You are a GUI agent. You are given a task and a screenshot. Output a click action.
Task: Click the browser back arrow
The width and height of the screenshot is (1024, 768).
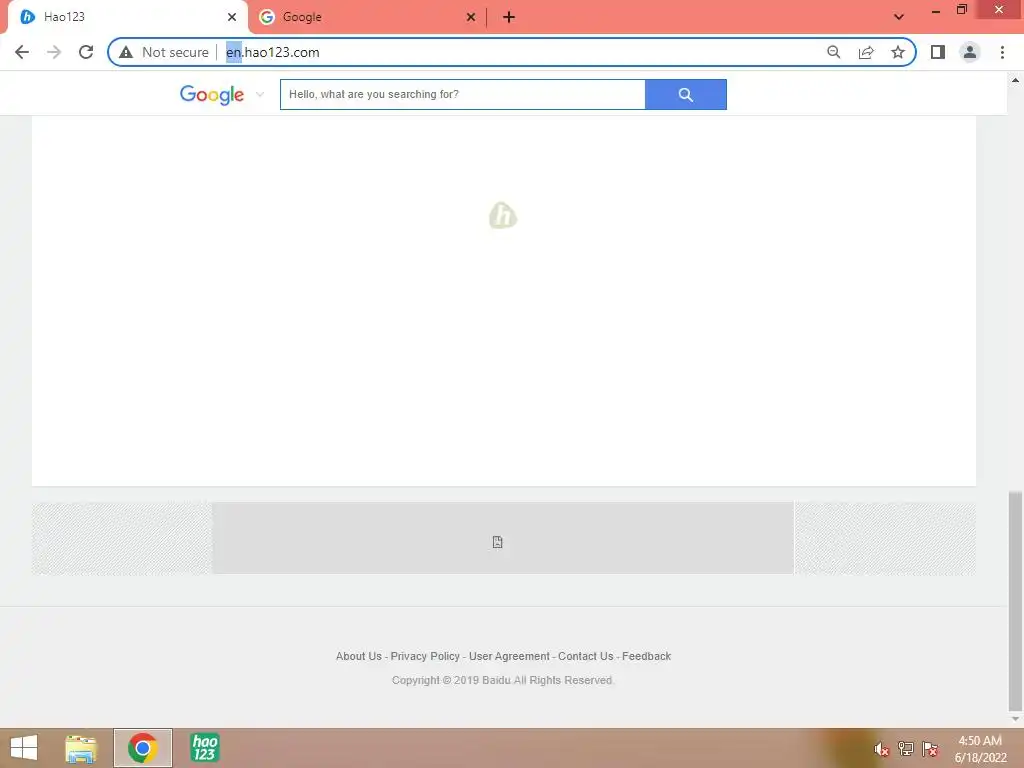22,52
